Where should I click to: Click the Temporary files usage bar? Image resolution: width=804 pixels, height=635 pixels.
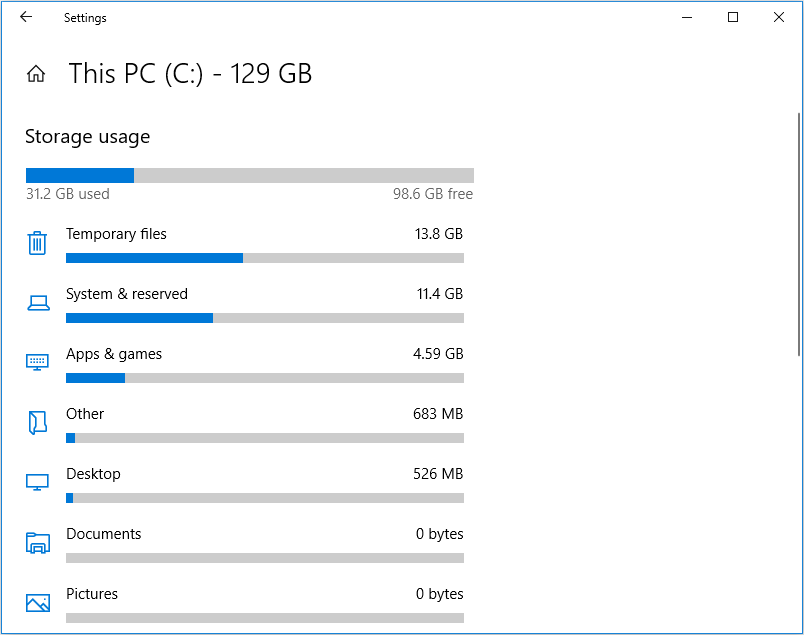pyautogui.click(x=264, y=258)
